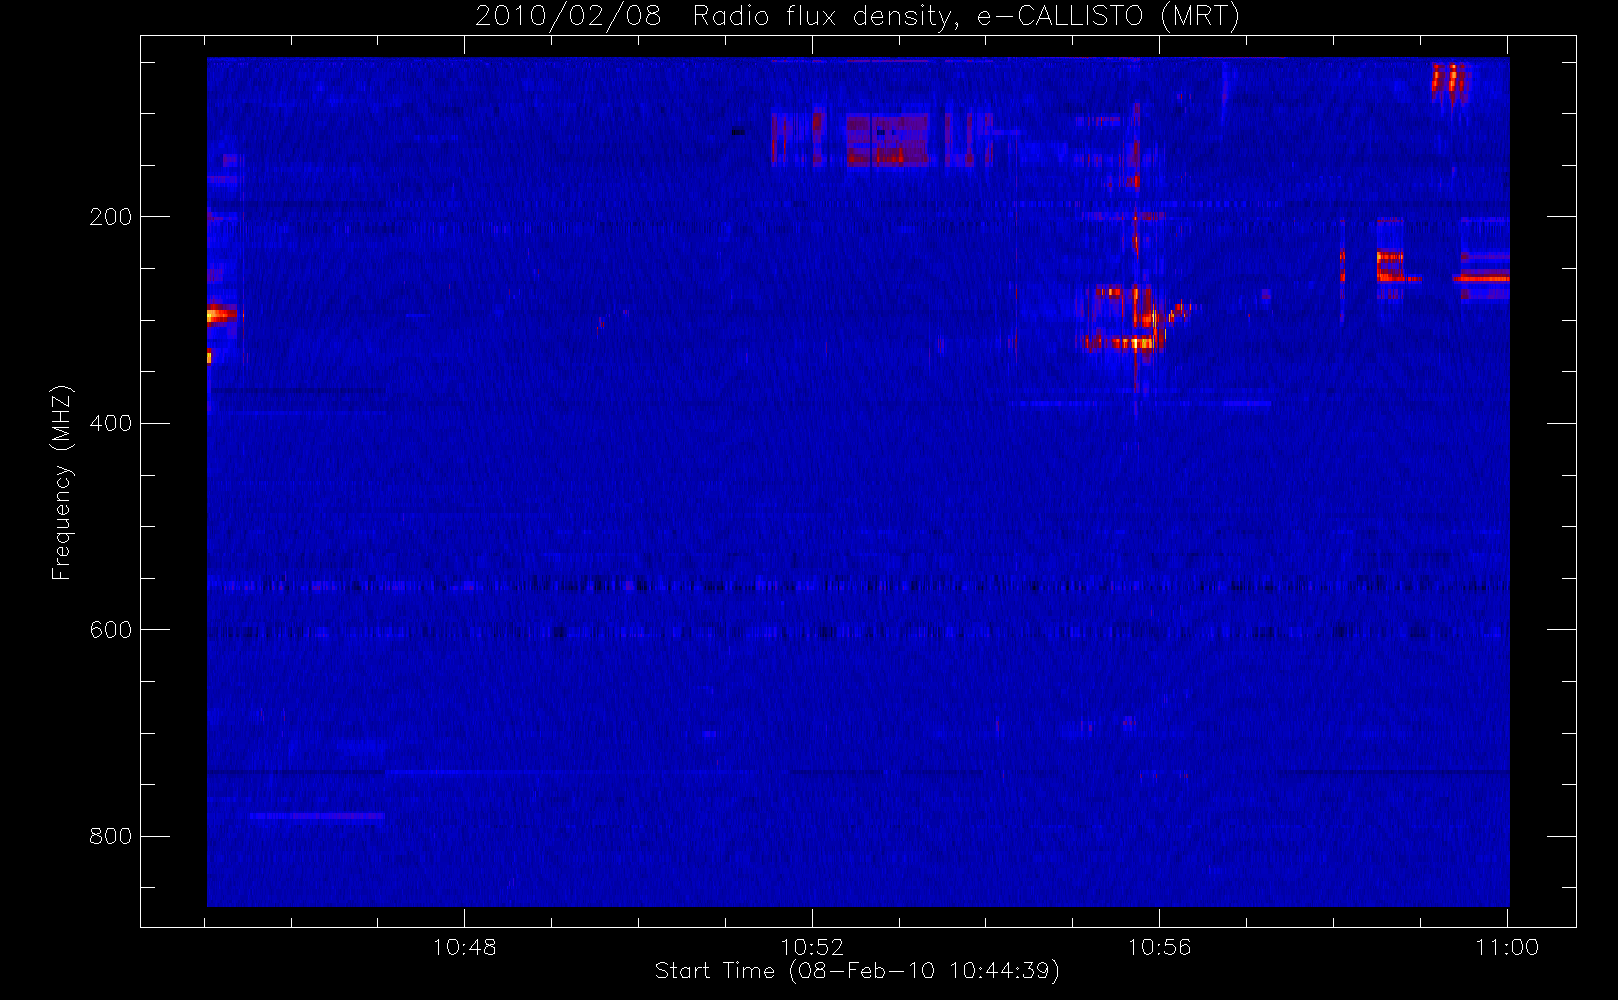Click the 10:56 time tick label
Image resolution: width=1618 pixels, height=1000 pixels.
point(1159,947)
